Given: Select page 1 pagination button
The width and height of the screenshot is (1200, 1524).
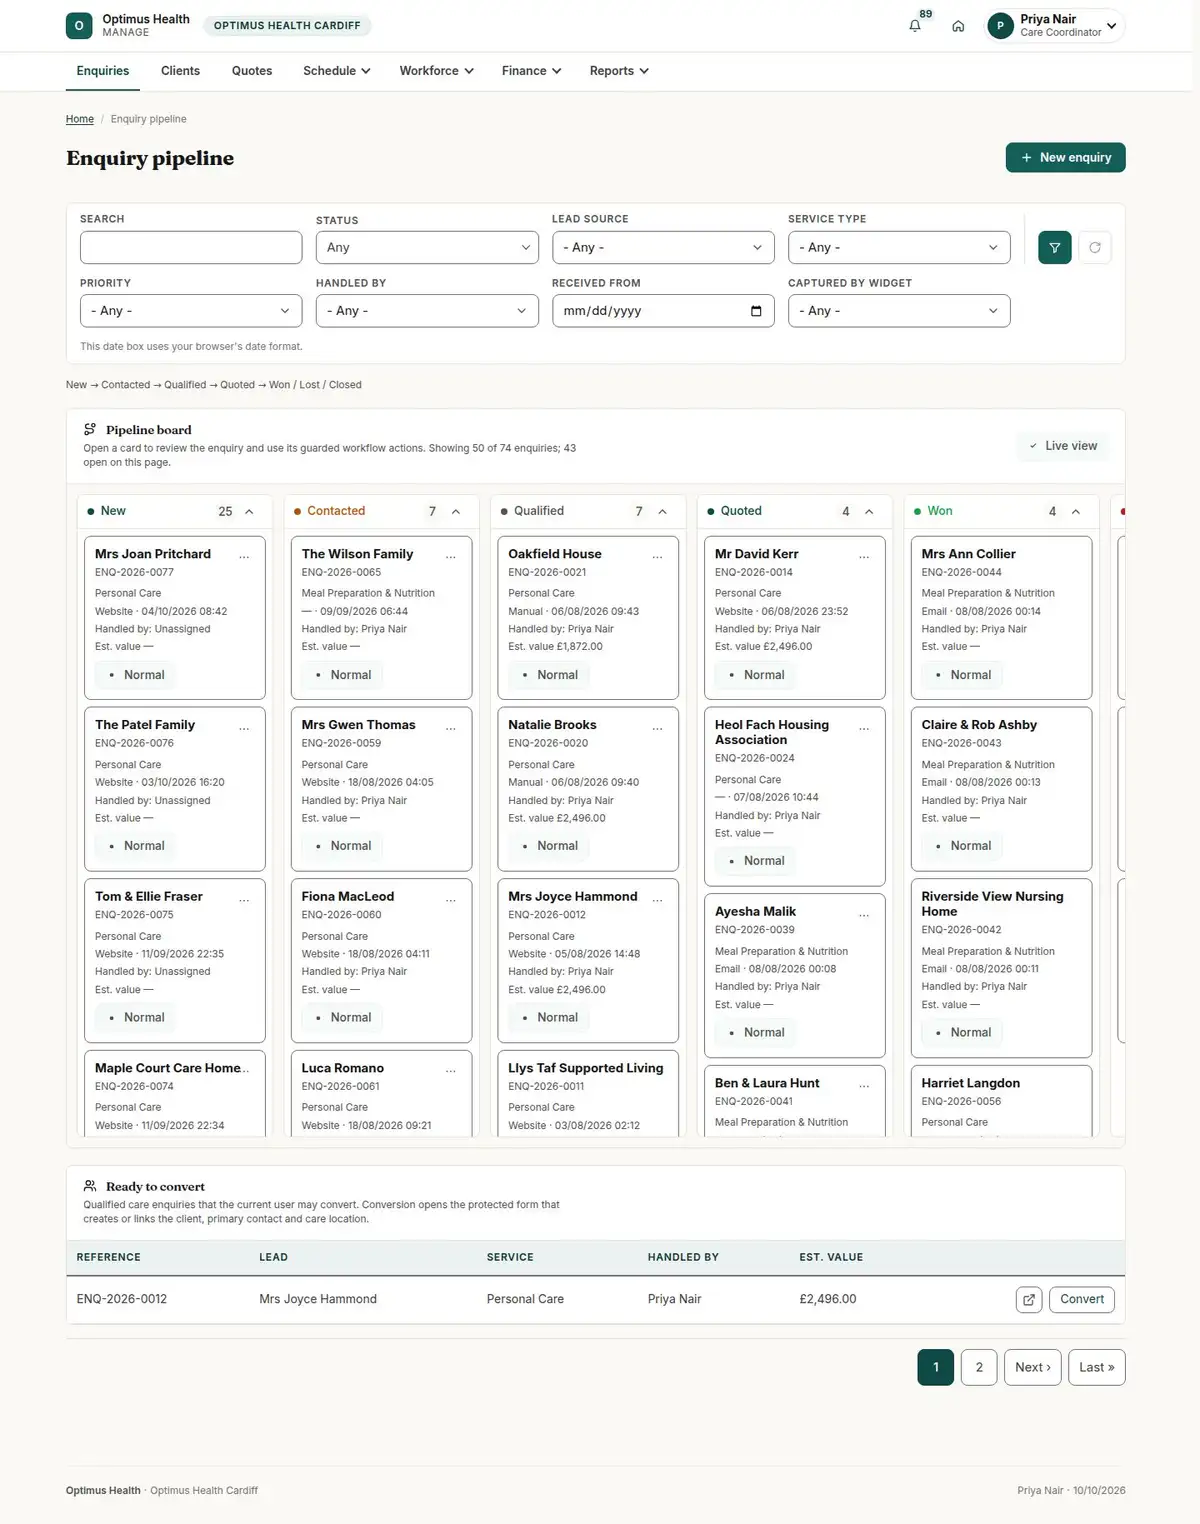Looking at the screenshot, I should click(x=936, y=1368).
